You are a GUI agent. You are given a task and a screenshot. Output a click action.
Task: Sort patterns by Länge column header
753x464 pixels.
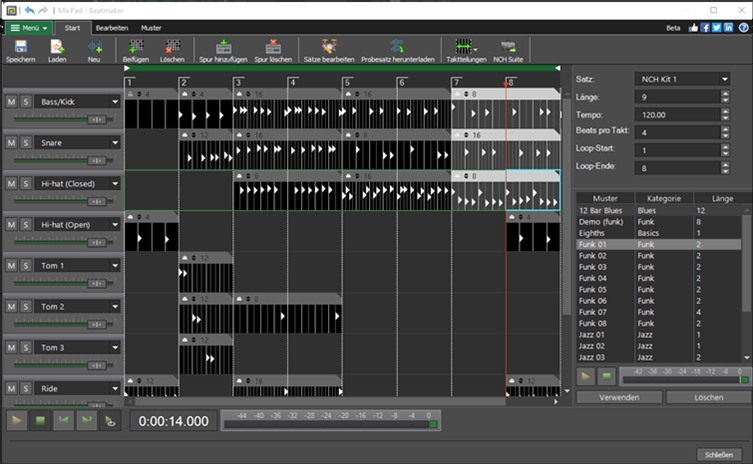point(722,198)
